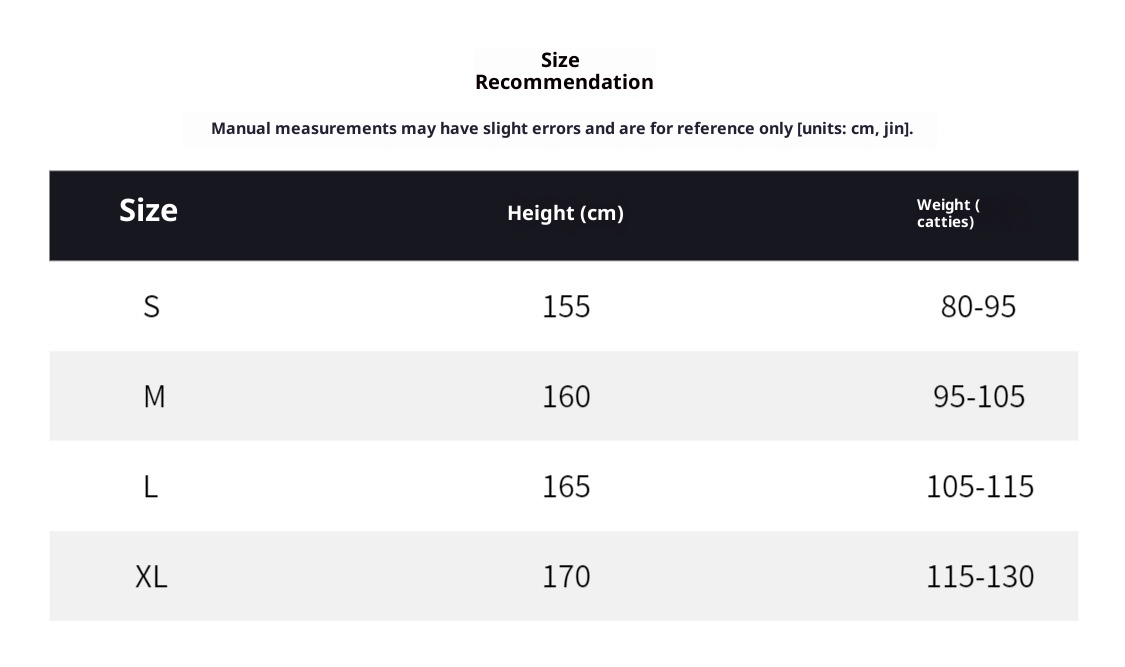Screen dimensions: 1125x667
Task: Click the 'Size' word in the top title
Action: click(560, 60)
